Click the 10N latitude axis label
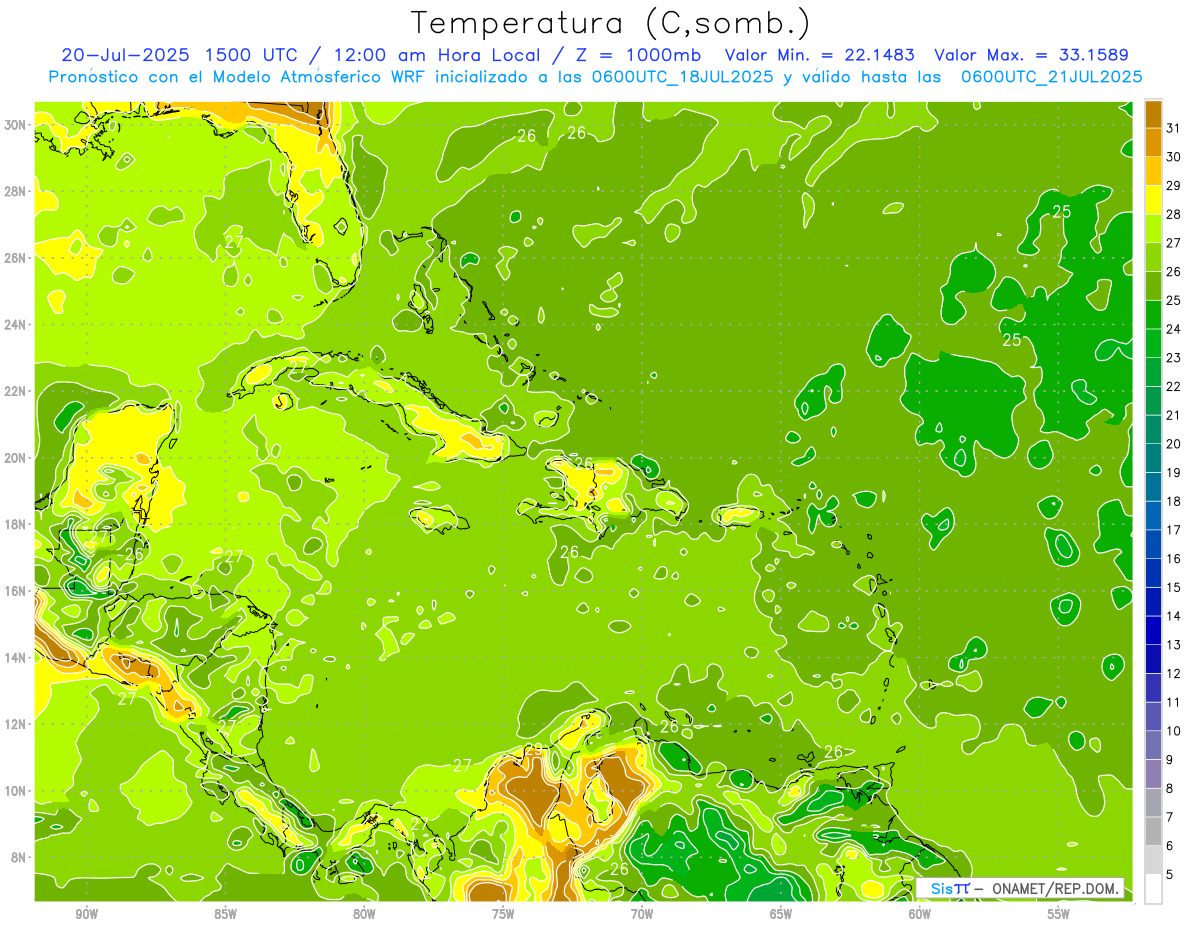This screenshot has width=1200, height=927. (16, 791)
